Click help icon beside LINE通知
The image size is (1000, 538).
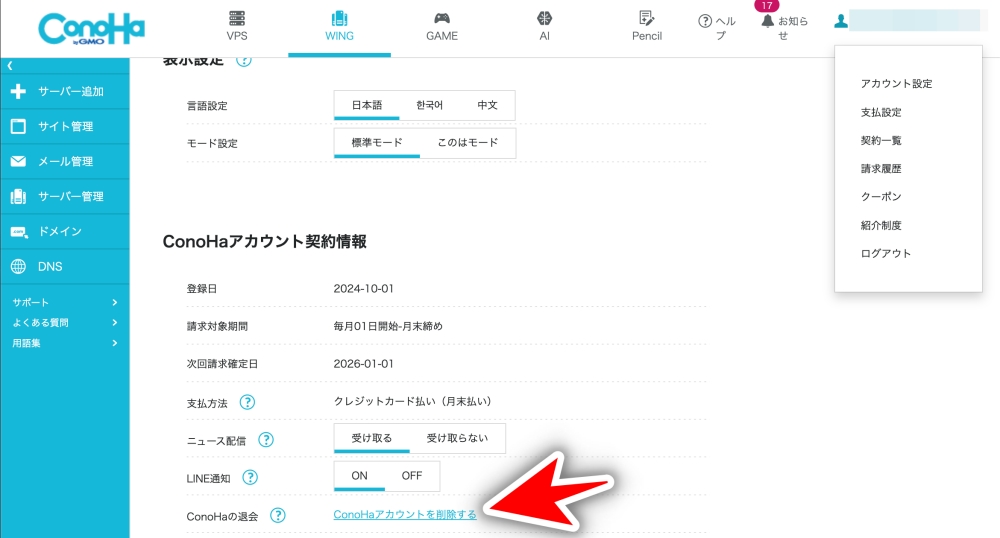tap(250, 478)
